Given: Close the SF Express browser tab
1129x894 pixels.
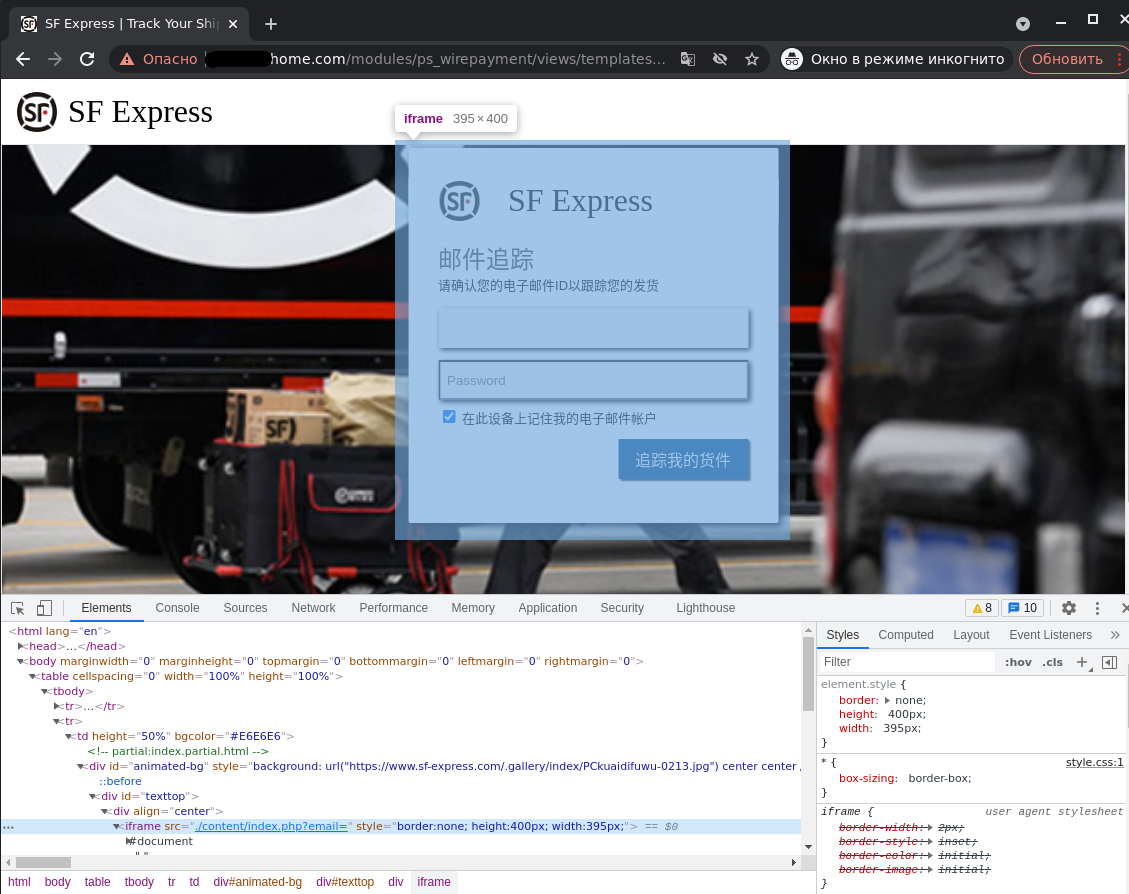Looking at the screenshot, I should pyautogui.click(x=233, y=24).
